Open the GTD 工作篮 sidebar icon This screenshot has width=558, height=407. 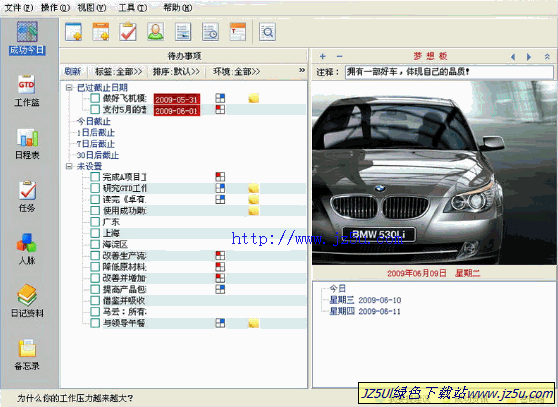[x=27, y=91]
